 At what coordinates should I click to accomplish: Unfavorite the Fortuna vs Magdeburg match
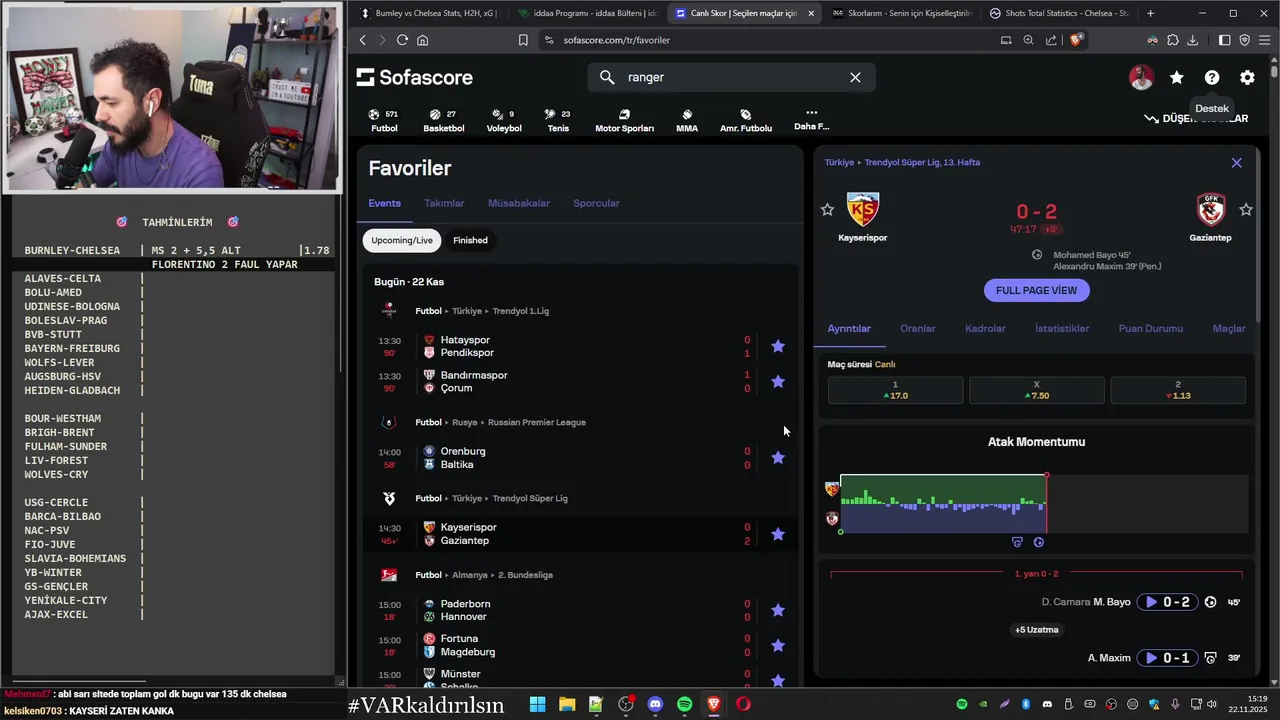(778, 645)
